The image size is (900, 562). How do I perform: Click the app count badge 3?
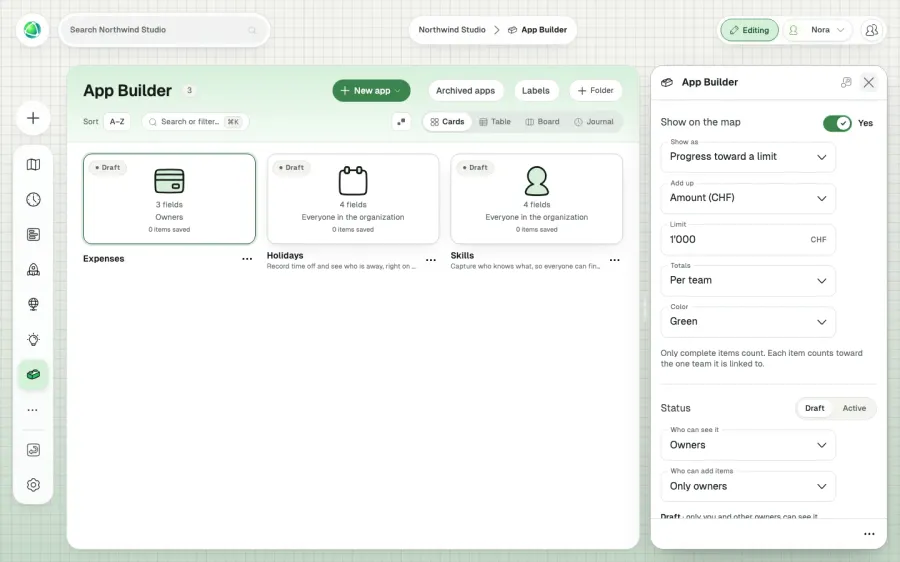(x=189, y=90)
